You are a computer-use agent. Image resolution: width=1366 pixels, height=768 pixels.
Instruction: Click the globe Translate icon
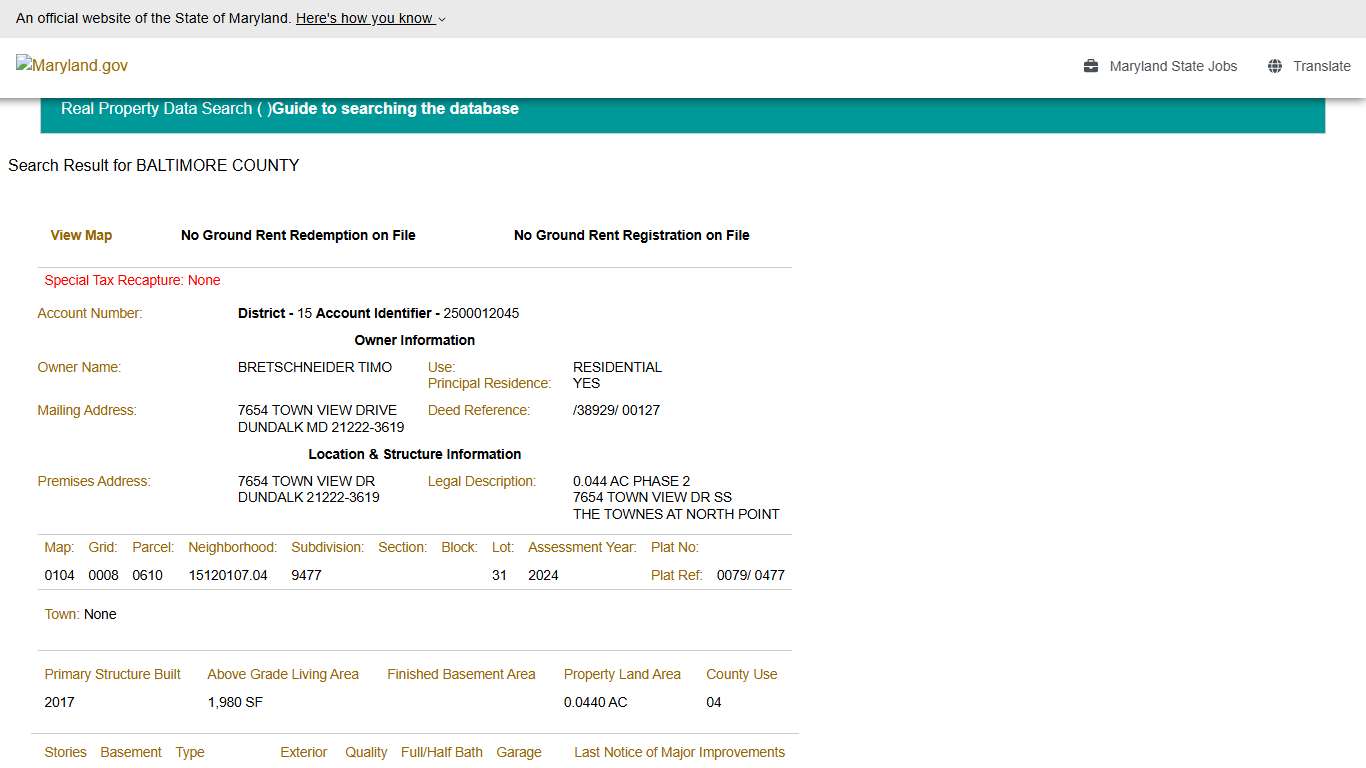pos(1274,65)
